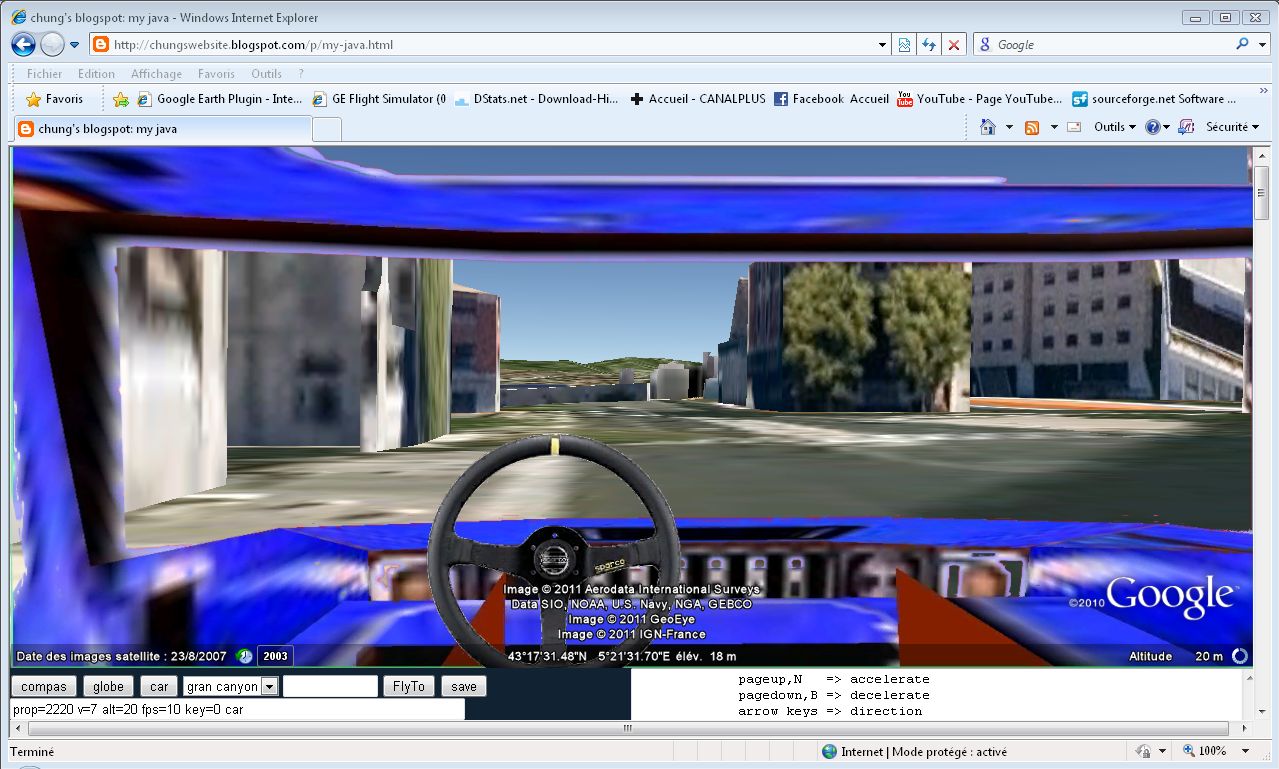
Task: Open the Sécurité dropdown
Action: 1233,127
